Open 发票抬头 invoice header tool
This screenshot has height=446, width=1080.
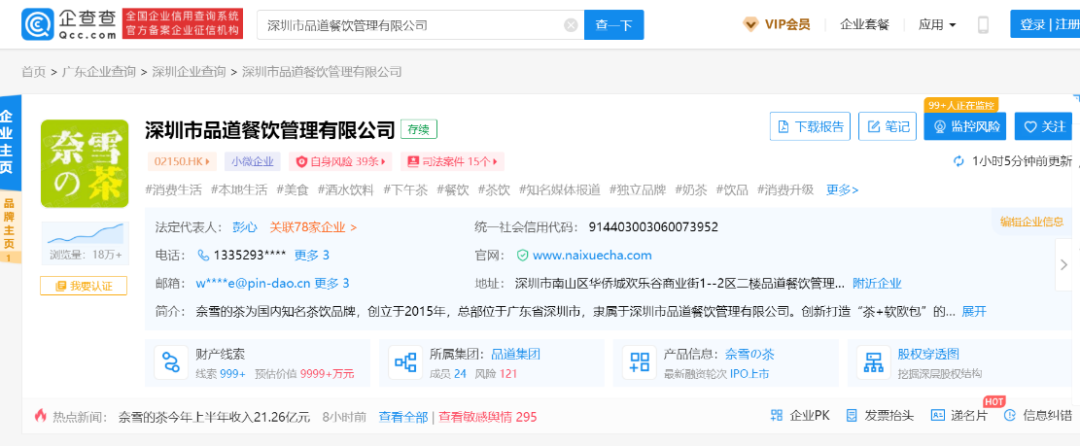click(880, 416)
